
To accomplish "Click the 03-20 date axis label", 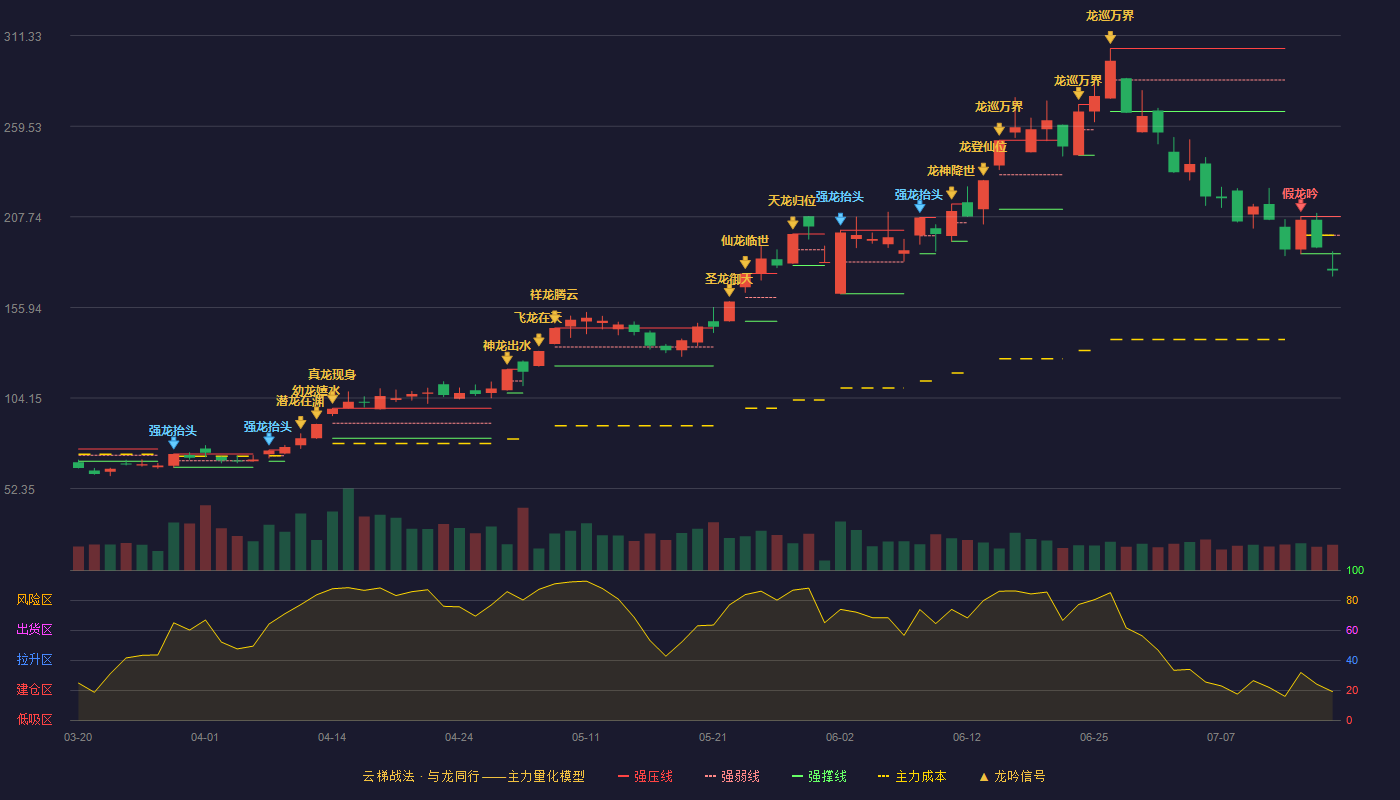I will [78, 737].
